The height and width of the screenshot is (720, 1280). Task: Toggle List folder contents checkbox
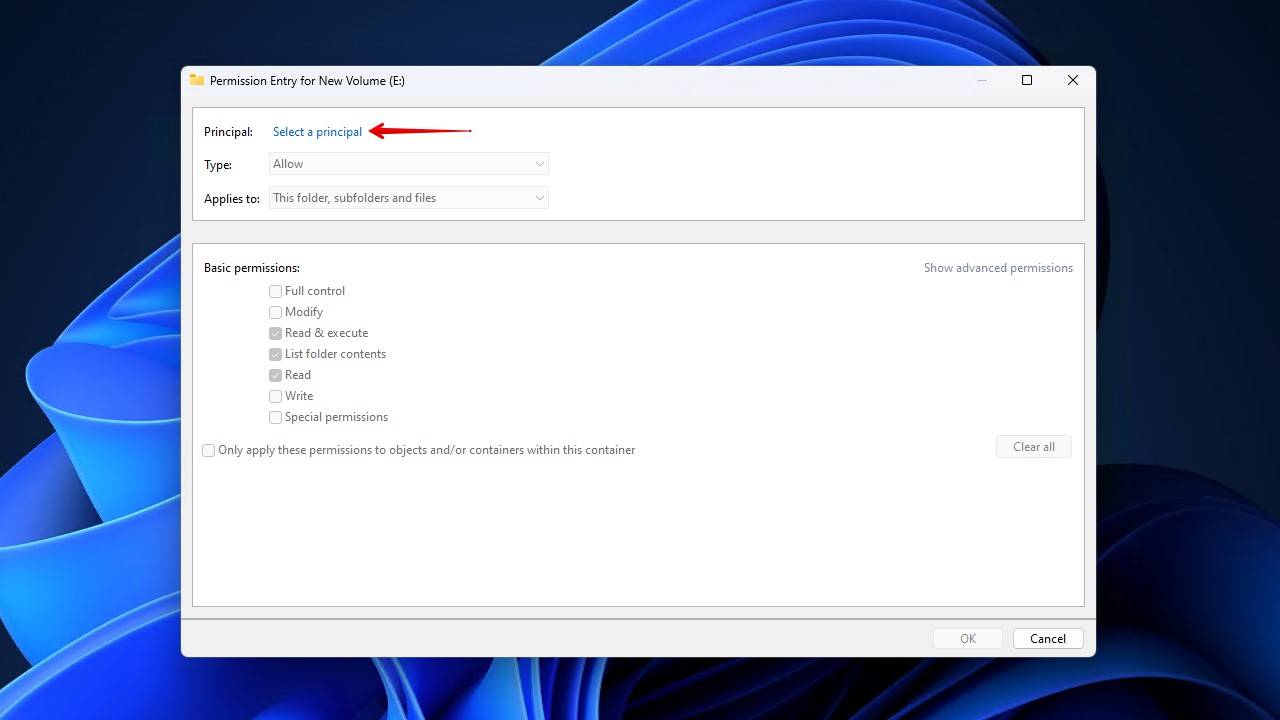(x=275, y=354)
